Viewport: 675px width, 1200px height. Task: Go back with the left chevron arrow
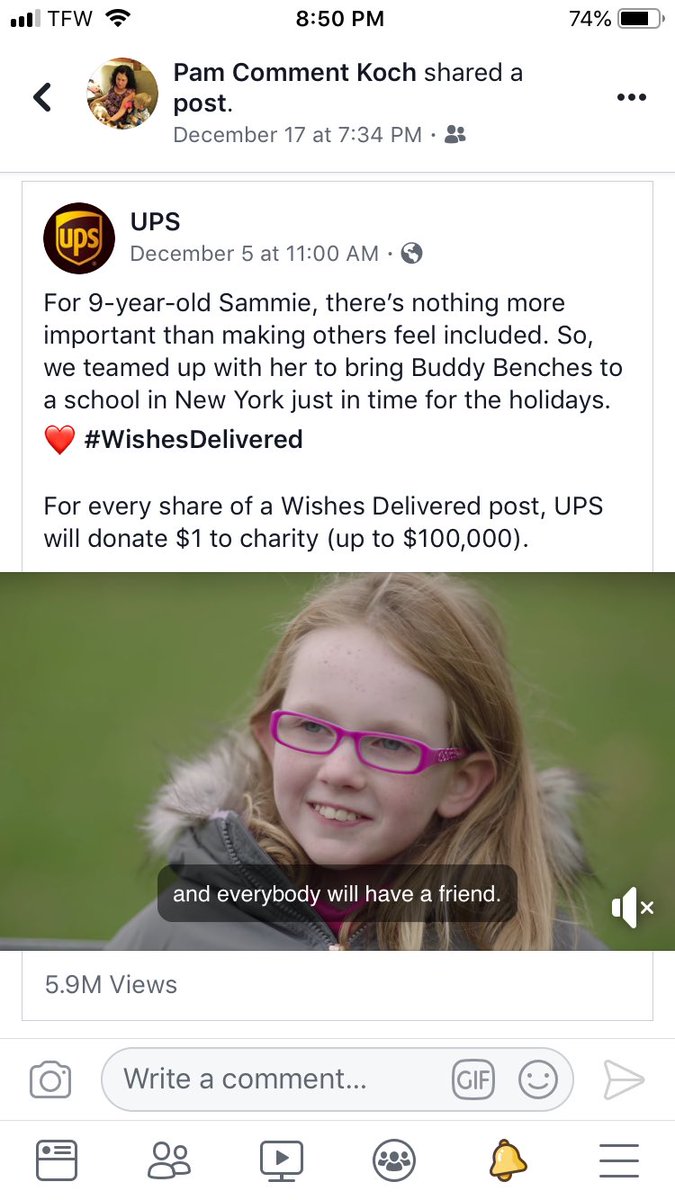[x=42, y=97]
